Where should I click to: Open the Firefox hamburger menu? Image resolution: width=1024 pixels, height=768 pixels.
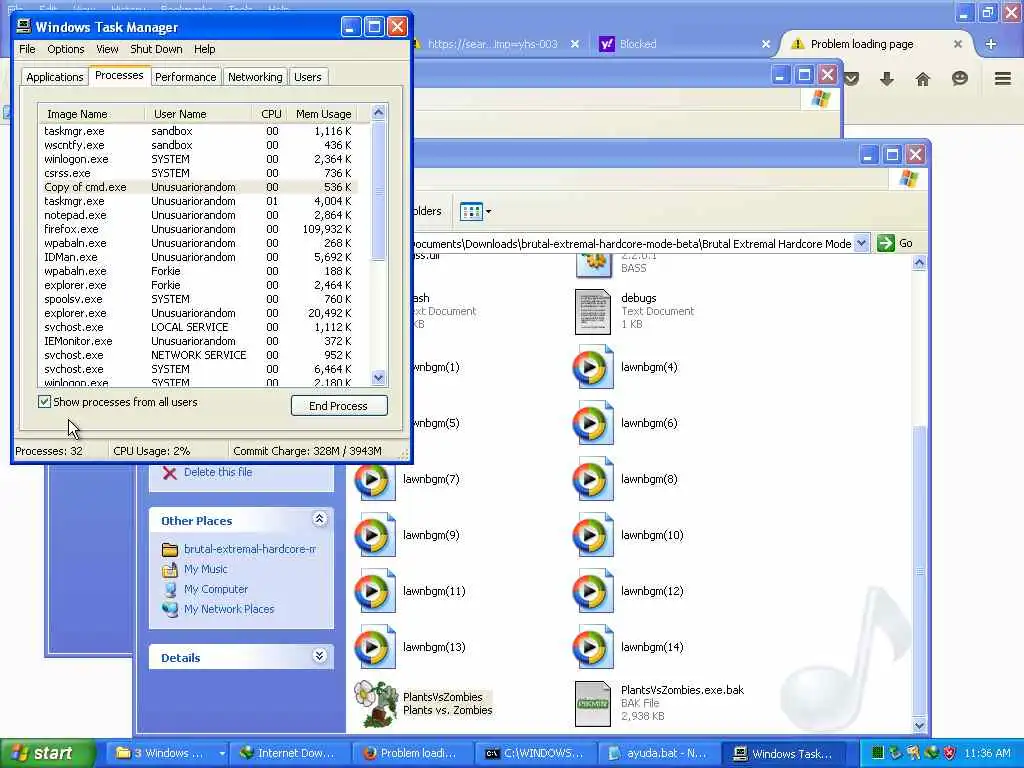(x=1002, y=79)
